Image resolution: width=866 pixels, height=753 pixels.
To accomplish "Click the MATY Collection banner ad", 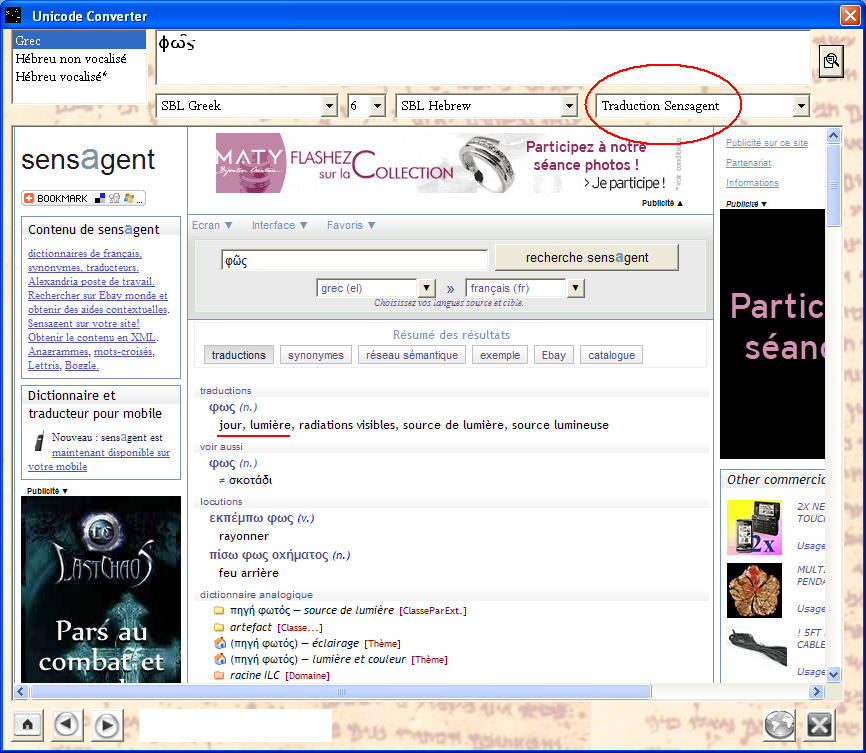I will point(450,164).
